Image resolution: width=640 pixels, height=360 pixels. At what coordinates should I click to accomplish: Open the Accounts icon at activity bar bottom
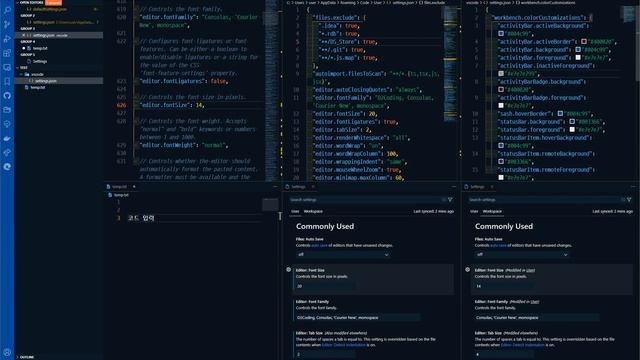click(x=7, y=352)
